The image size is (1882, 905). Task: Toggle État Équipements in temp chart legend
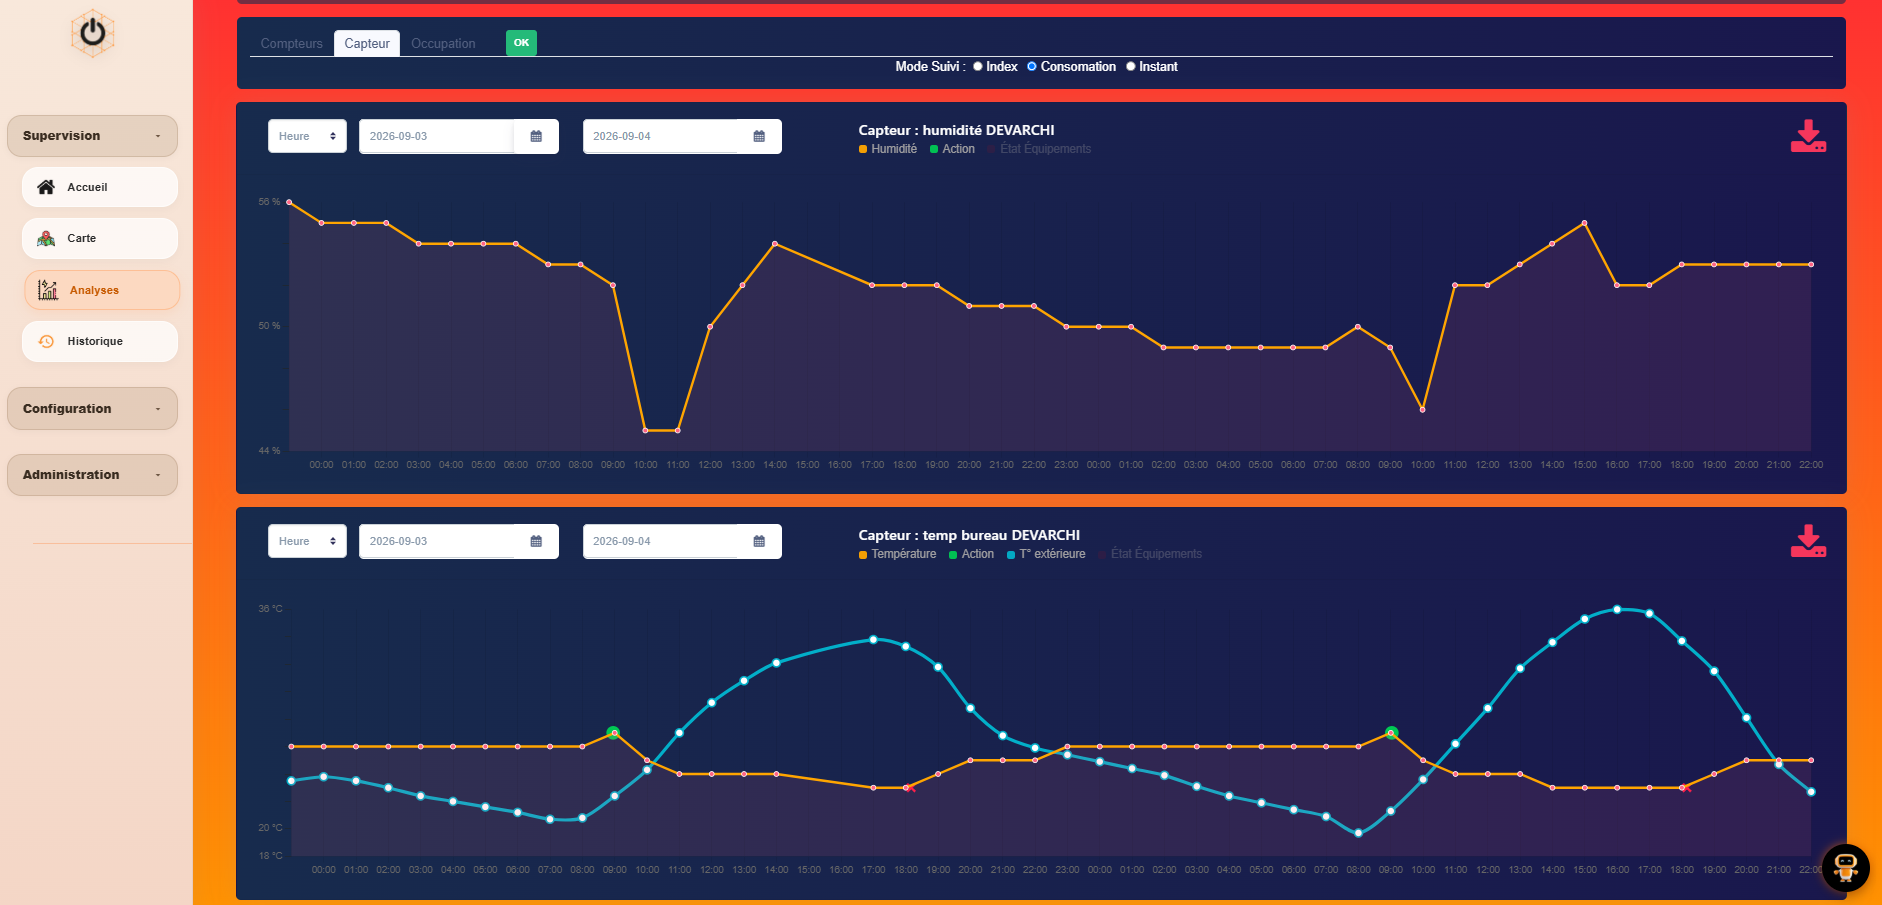coord(1150,554)
